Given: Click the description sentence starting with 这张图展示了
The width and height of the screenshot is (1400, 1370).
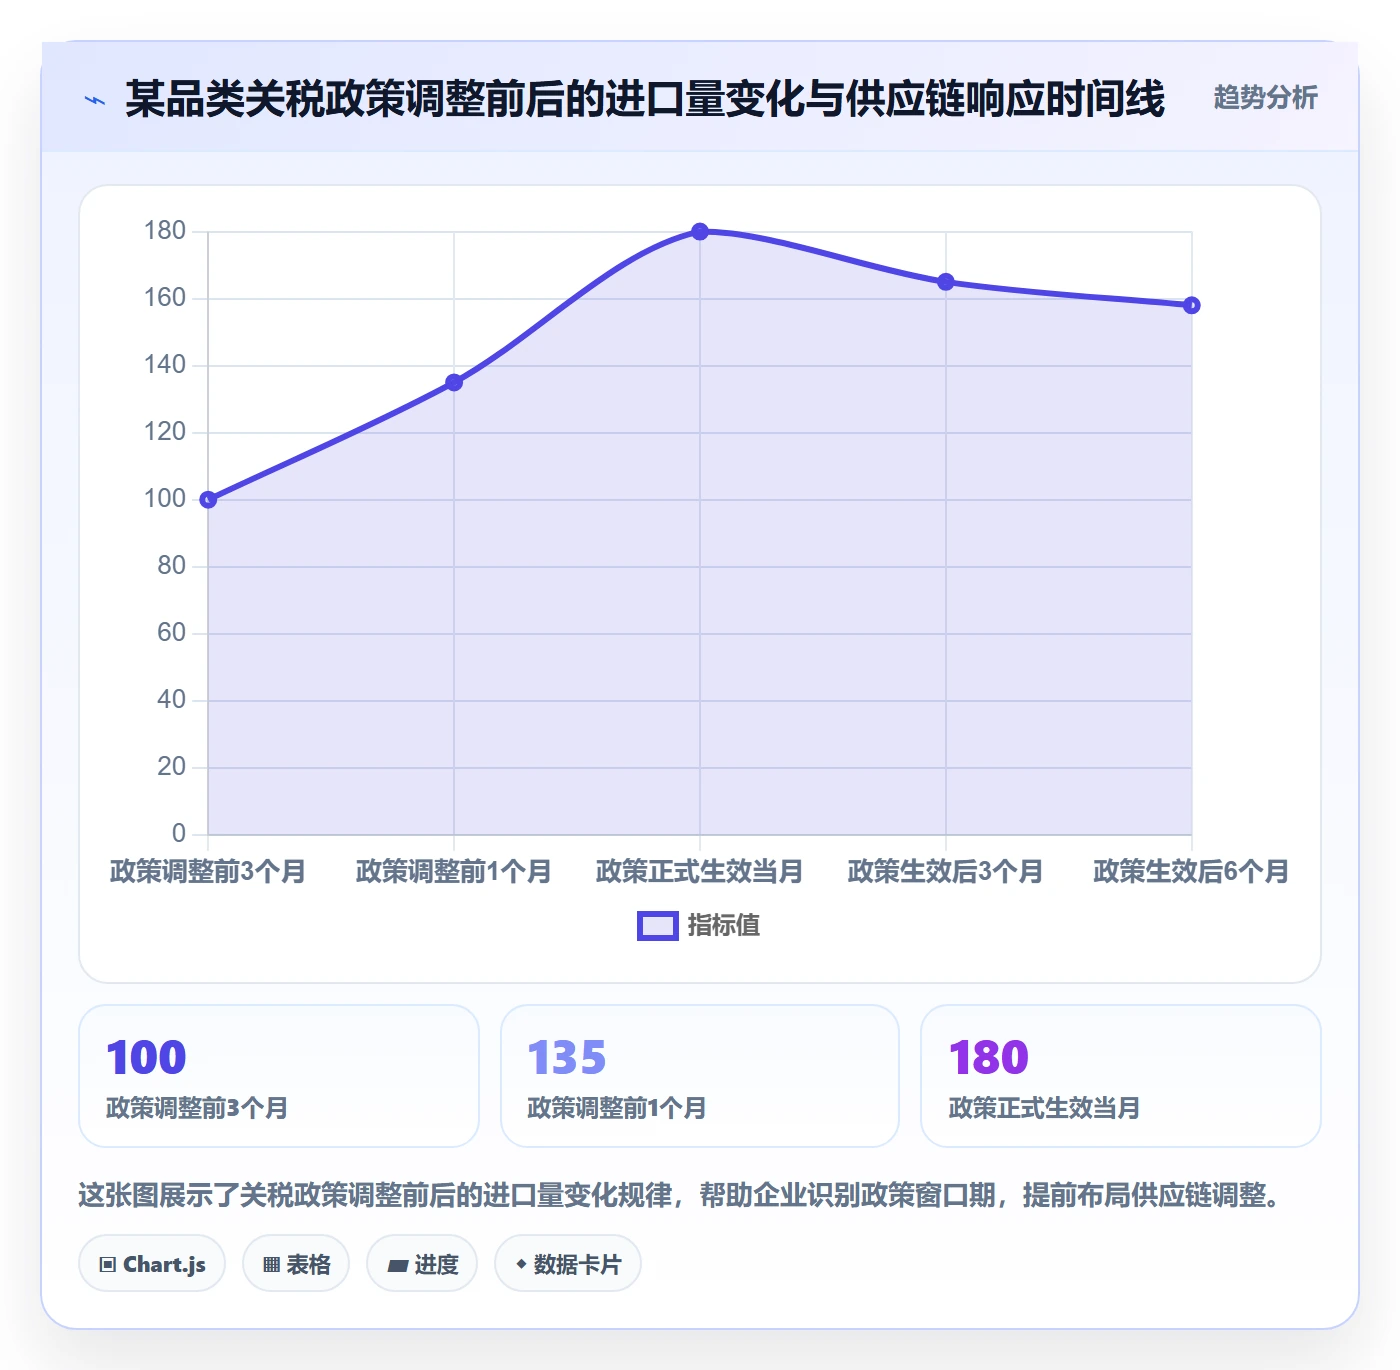Looking at the screenshot, I should pos(683,1195).
